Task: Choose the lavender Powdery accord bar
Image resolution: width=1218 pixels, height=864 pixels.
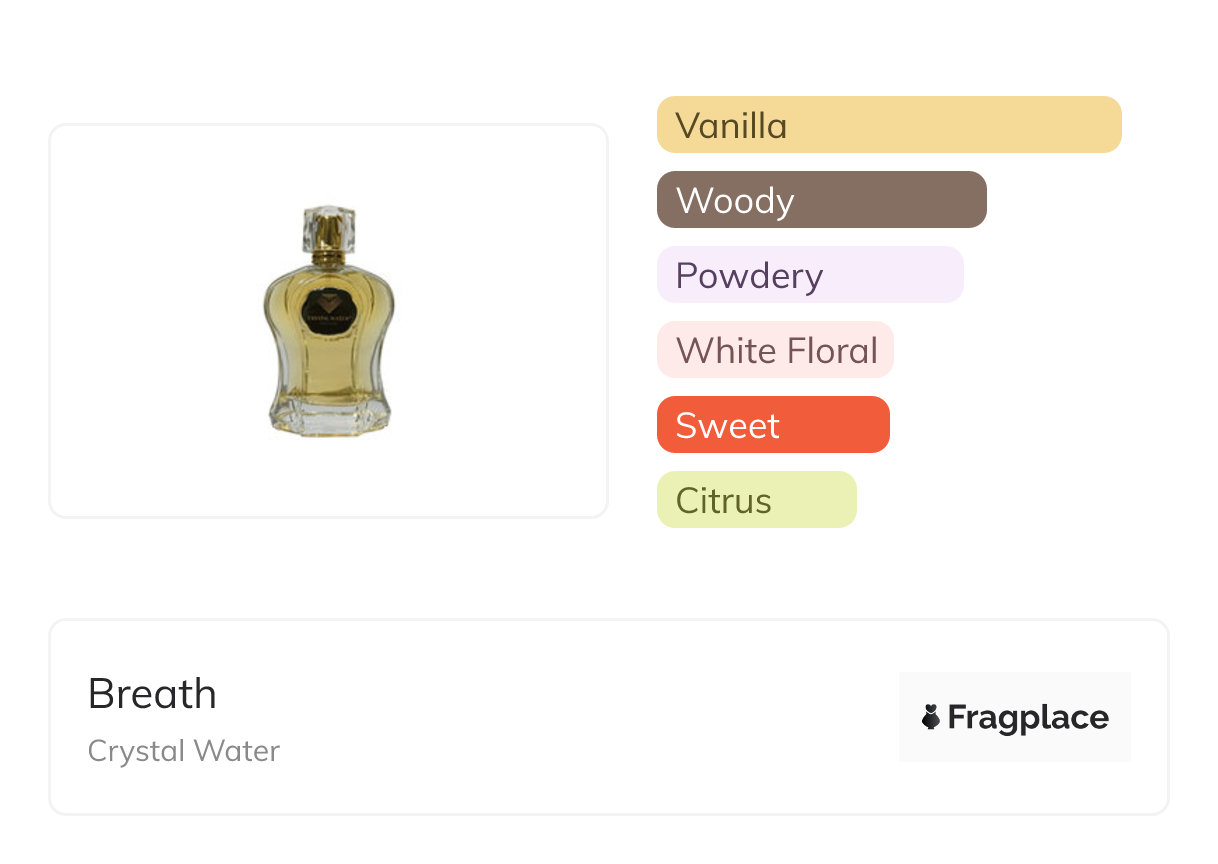Action: [810, 275]
